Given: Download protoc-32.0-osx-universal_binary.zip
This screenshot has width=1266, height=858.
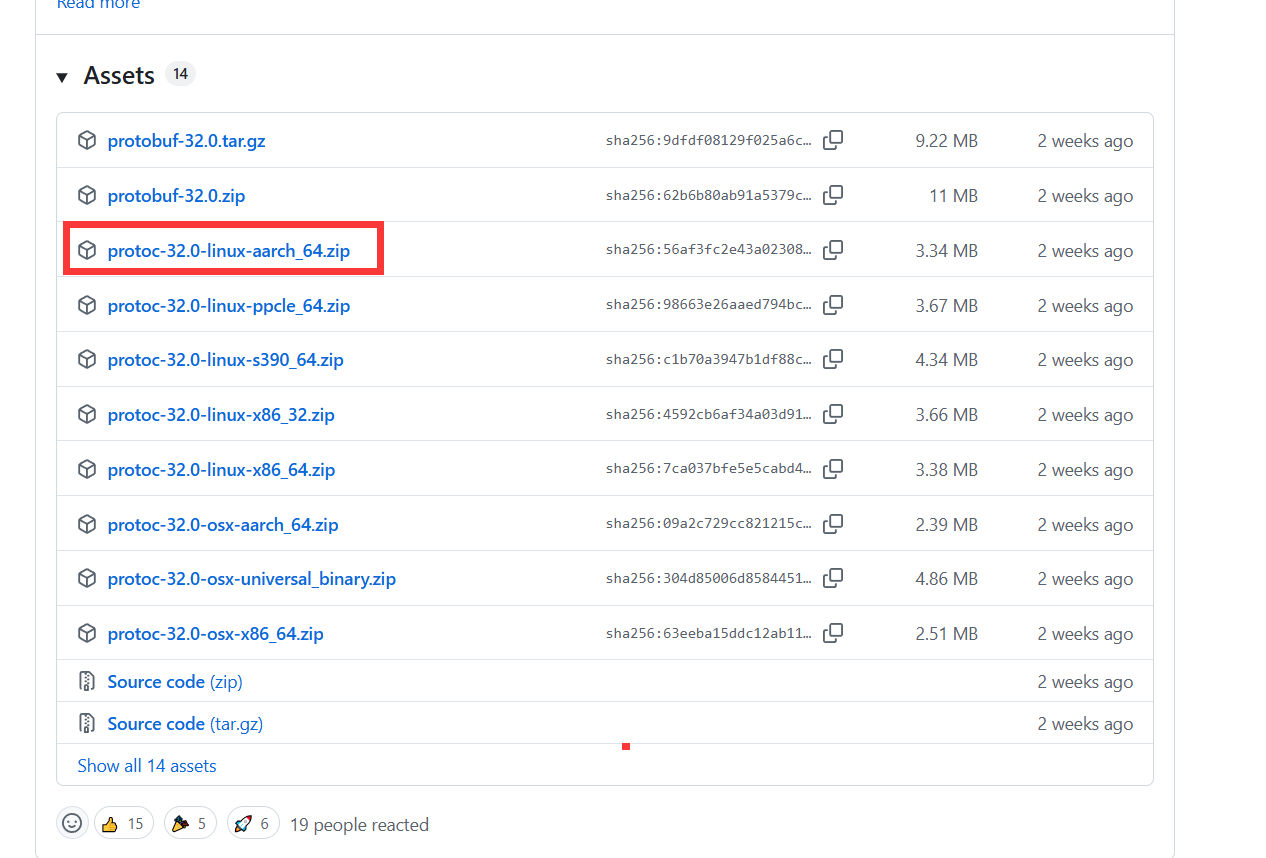Looking at the screenshot, I should 252,579.
